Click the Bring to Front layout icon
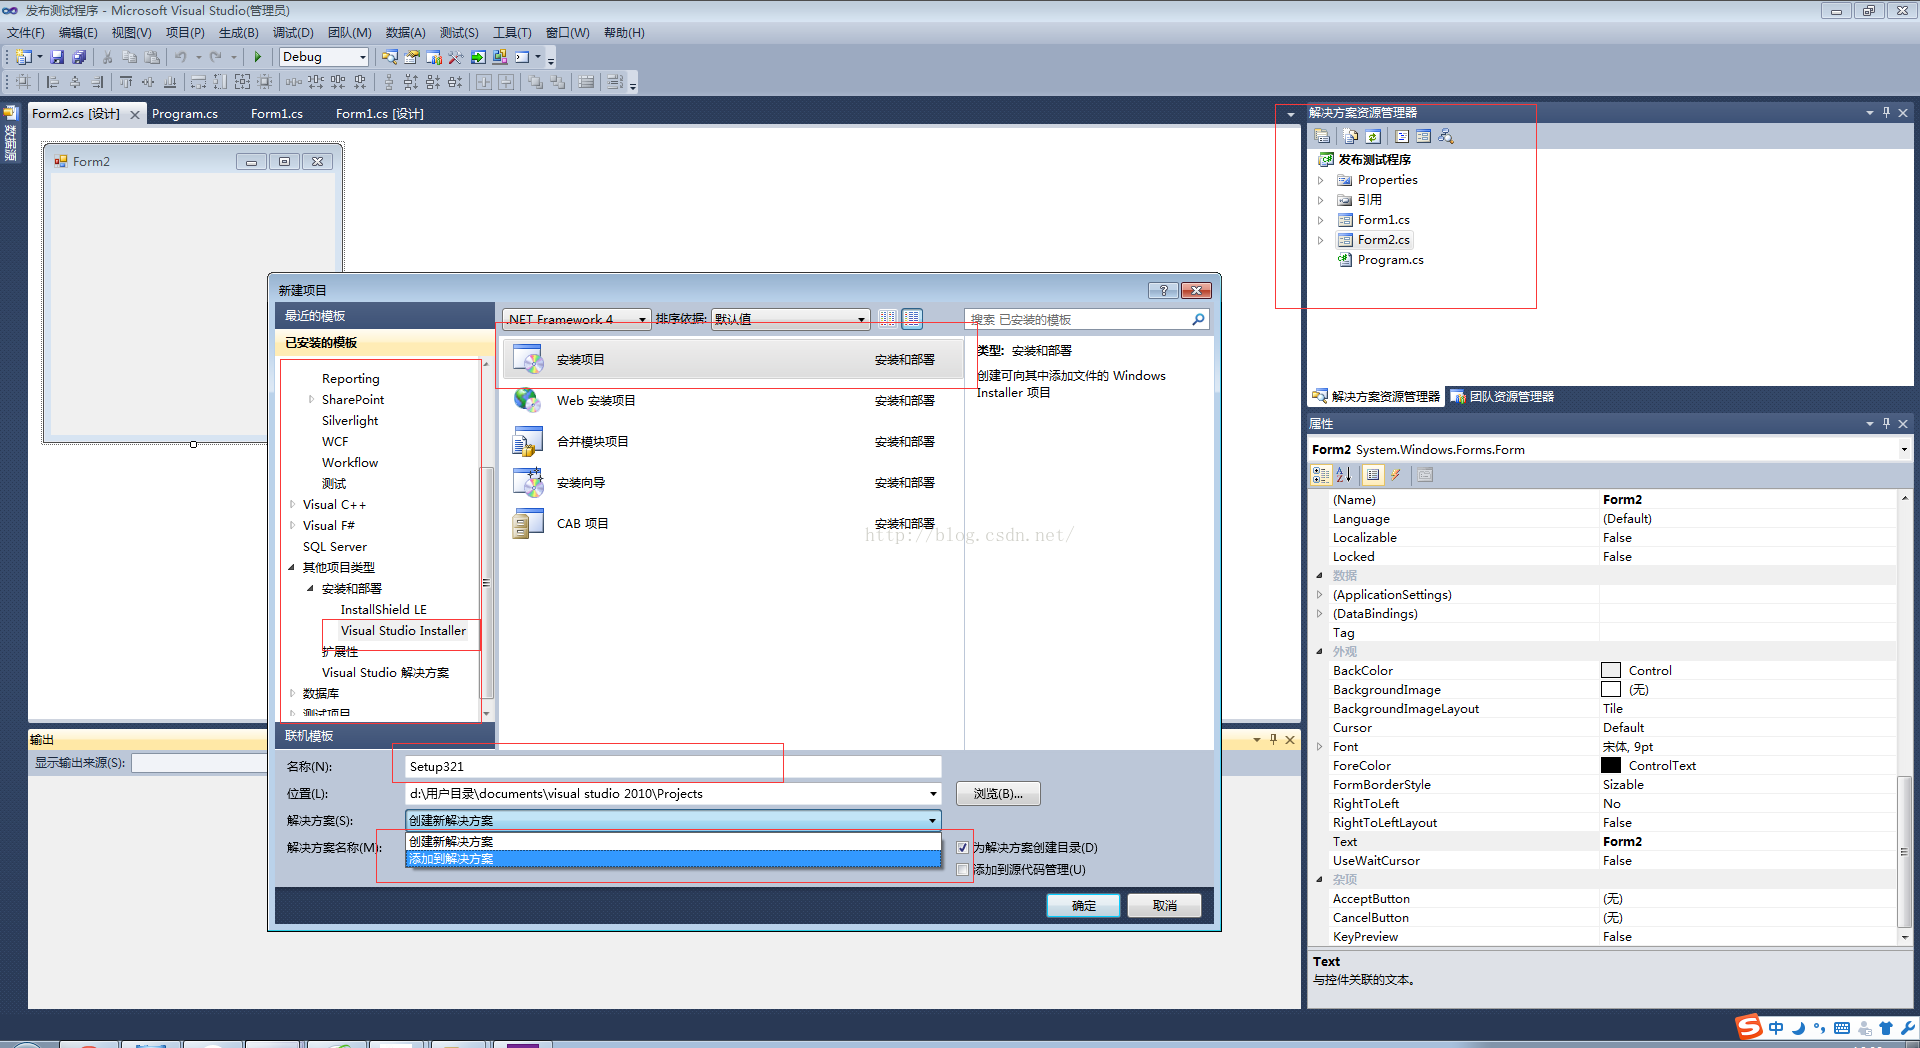This screenshot has height=1048, width=1920. pos(535,82)
